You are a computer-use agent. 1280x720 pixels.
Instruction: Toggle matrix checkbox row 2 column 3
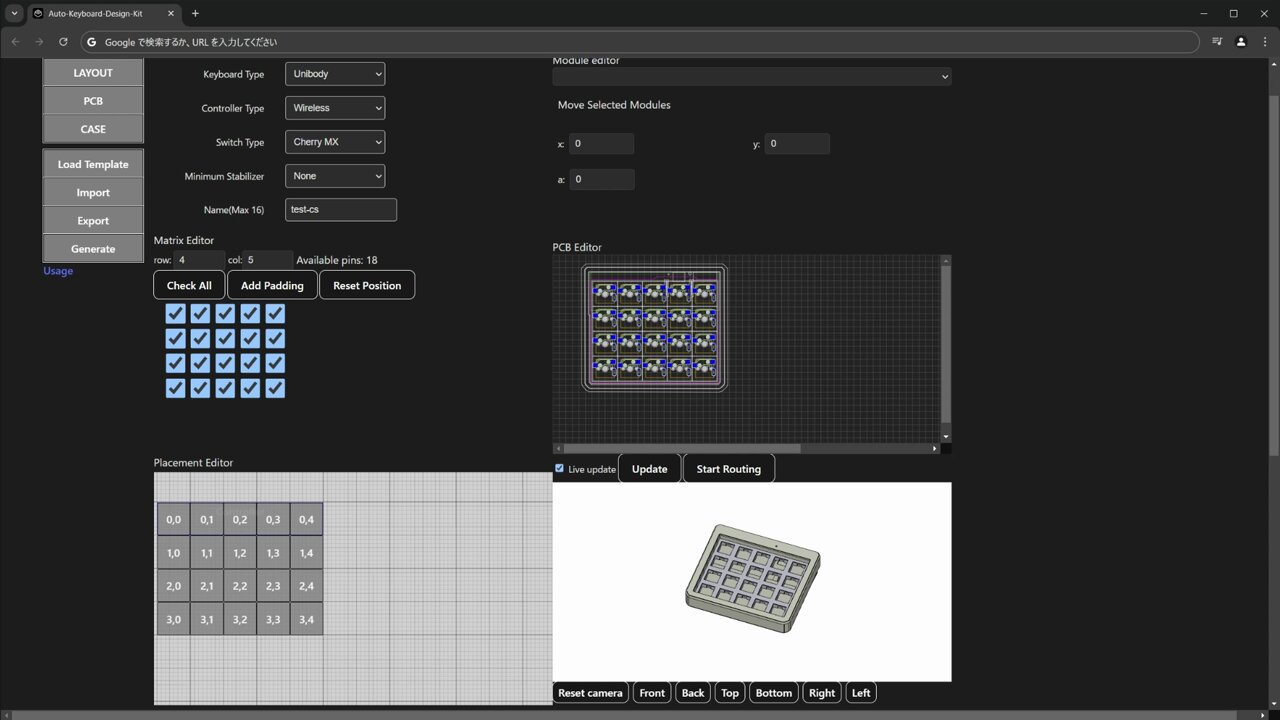(x=225, y=338)
